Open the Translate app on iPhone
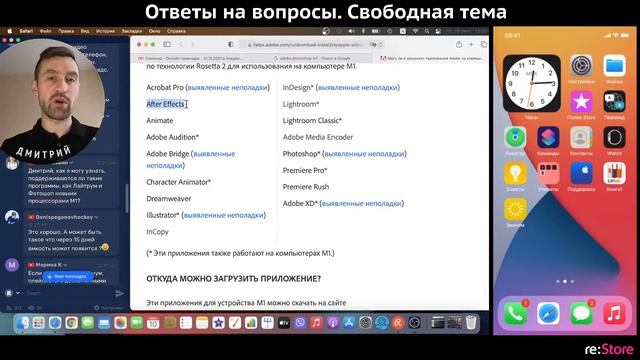Viewport: 640px width, 360px height. click(614, 102)
